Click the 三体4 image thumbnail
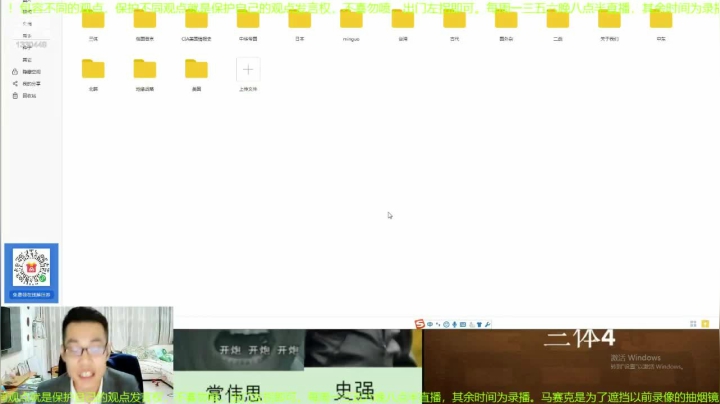Image resolution: width=720 pixels, height=404 pixels. click(571, 366)
